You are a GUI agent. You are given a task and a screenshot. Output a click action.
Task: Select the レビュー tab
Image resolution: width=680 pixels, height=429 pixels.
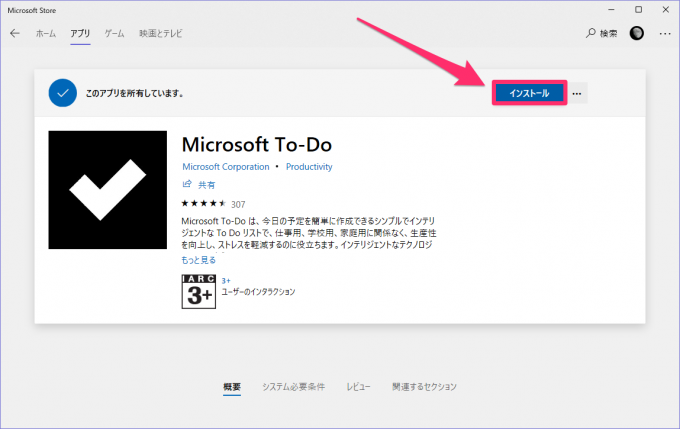358,386
